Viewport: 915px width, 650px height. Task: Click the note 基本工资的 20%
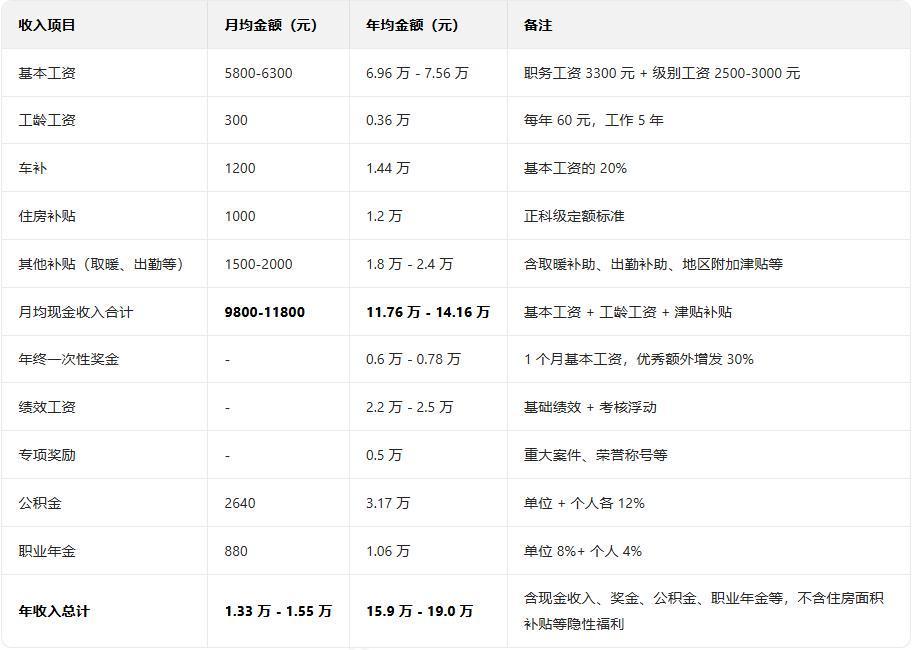tap(575, 168)
